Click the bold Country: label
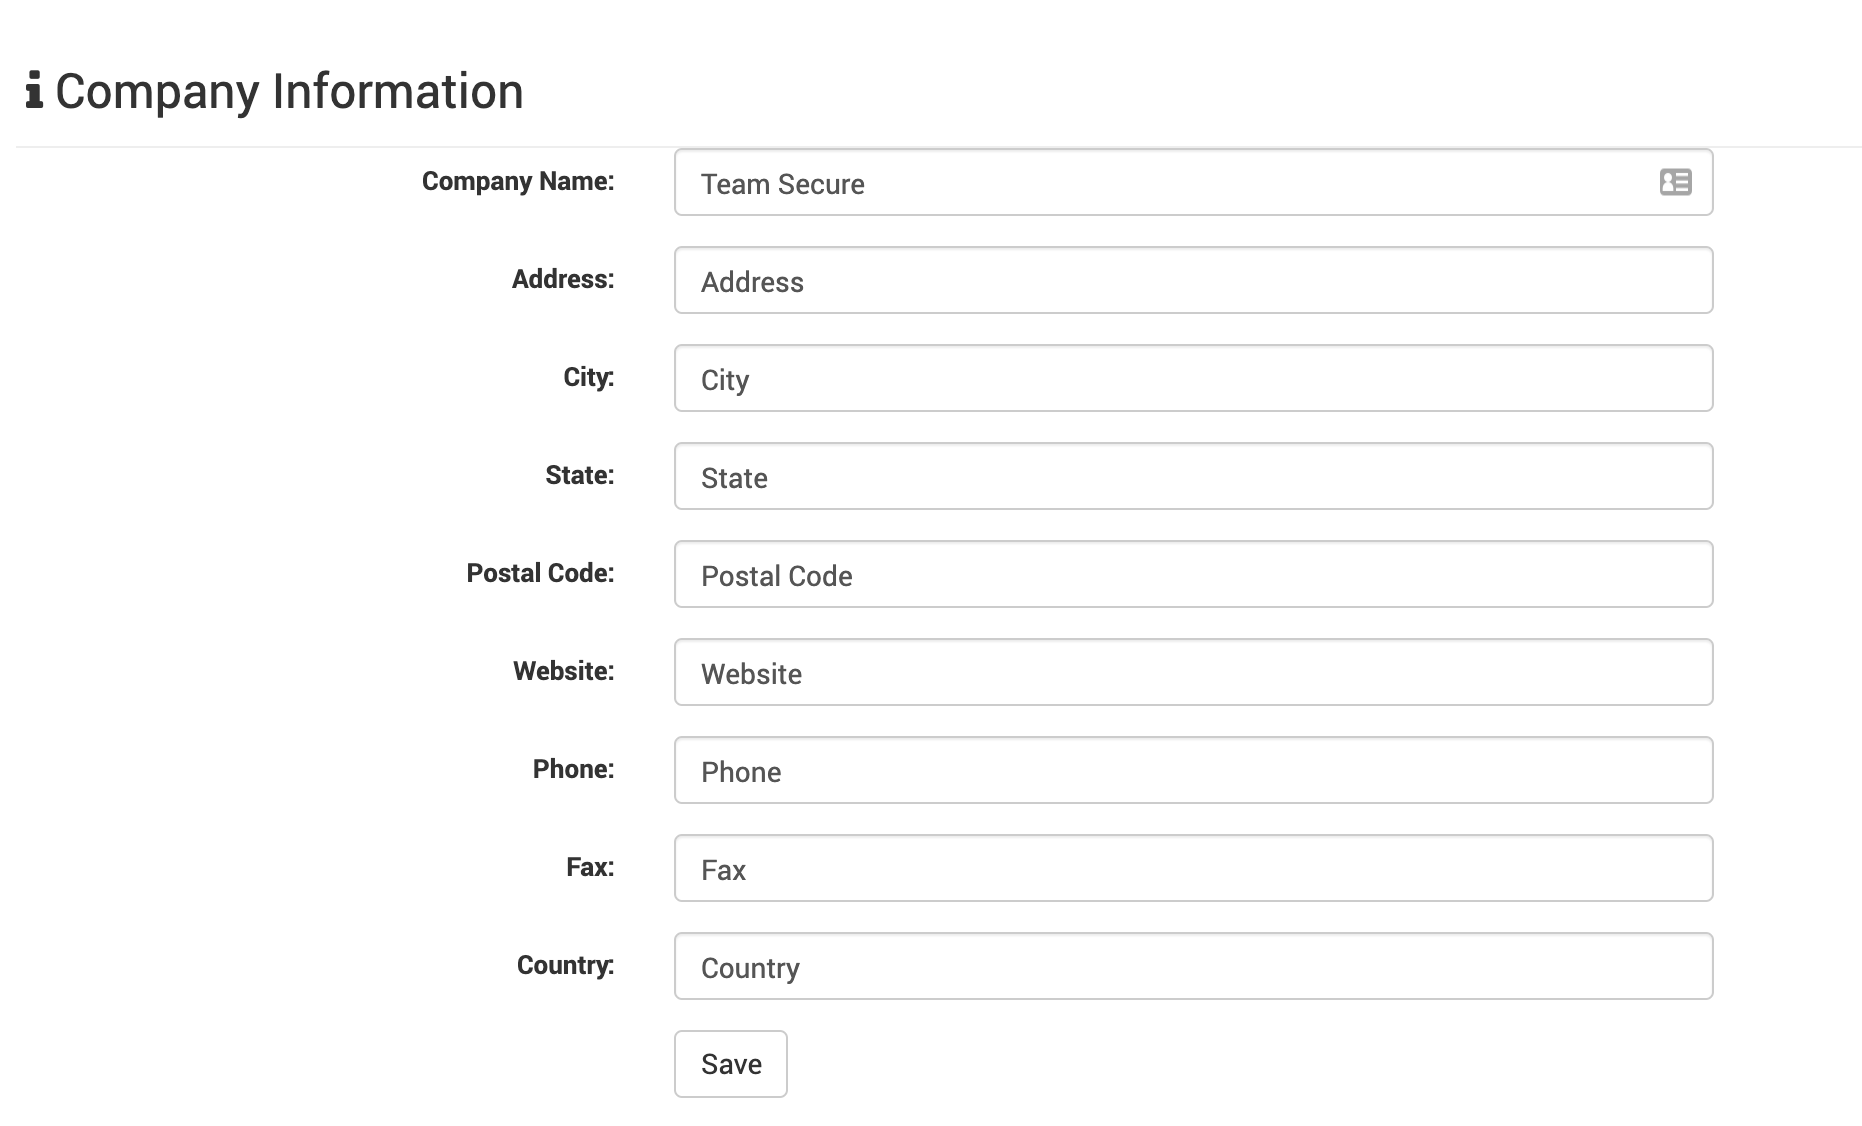This screenshot has width=1862, height=1126. tap(565, 965)
